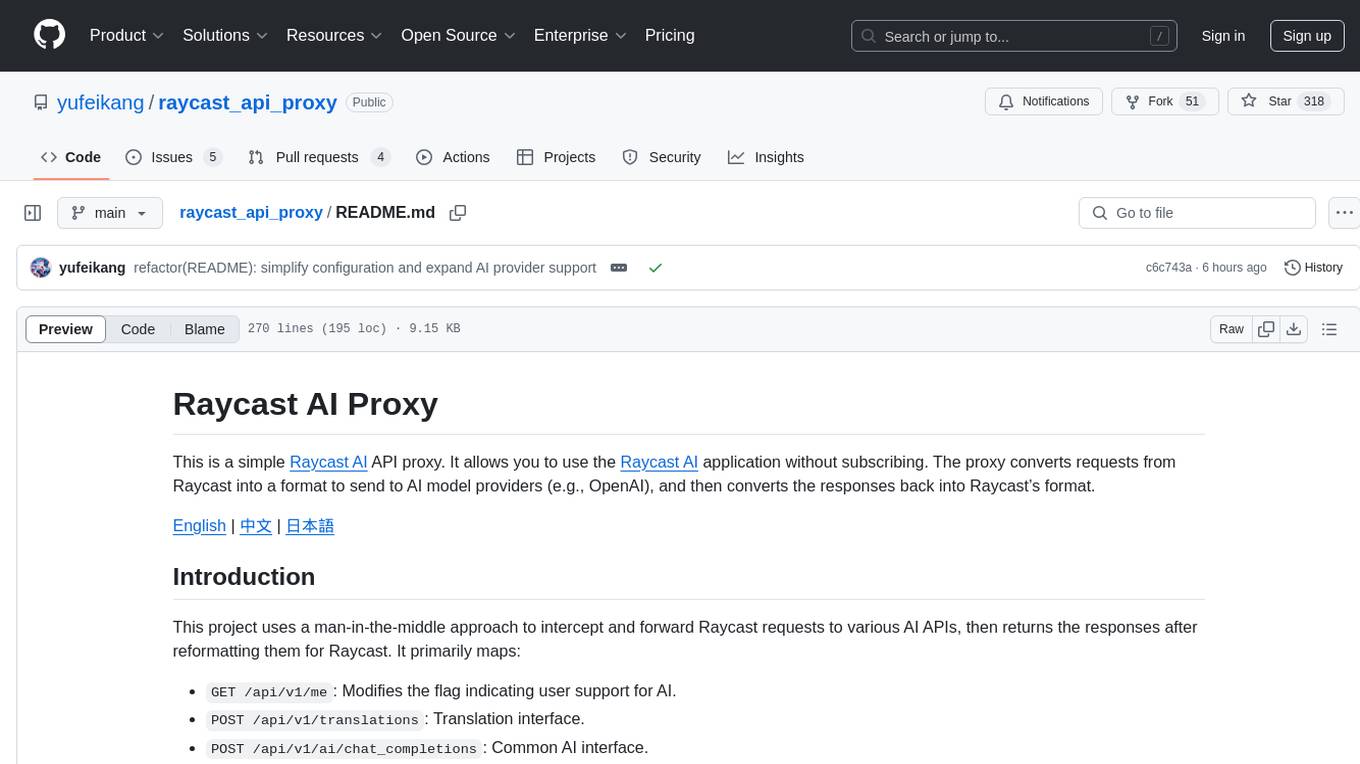The height and width of the screenshot is (764, 1360).
Task: Click the Introduction heading
Action: coord(244,577)
